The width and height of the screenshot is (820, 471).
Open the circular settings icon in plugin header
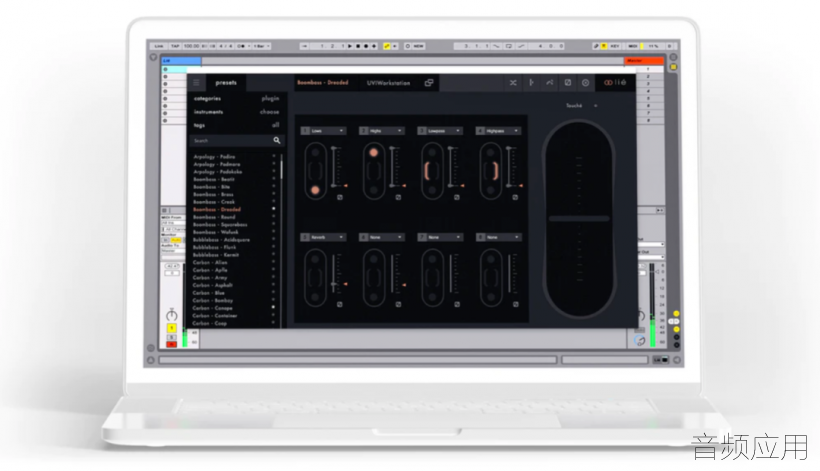click(x=585, y=83)
